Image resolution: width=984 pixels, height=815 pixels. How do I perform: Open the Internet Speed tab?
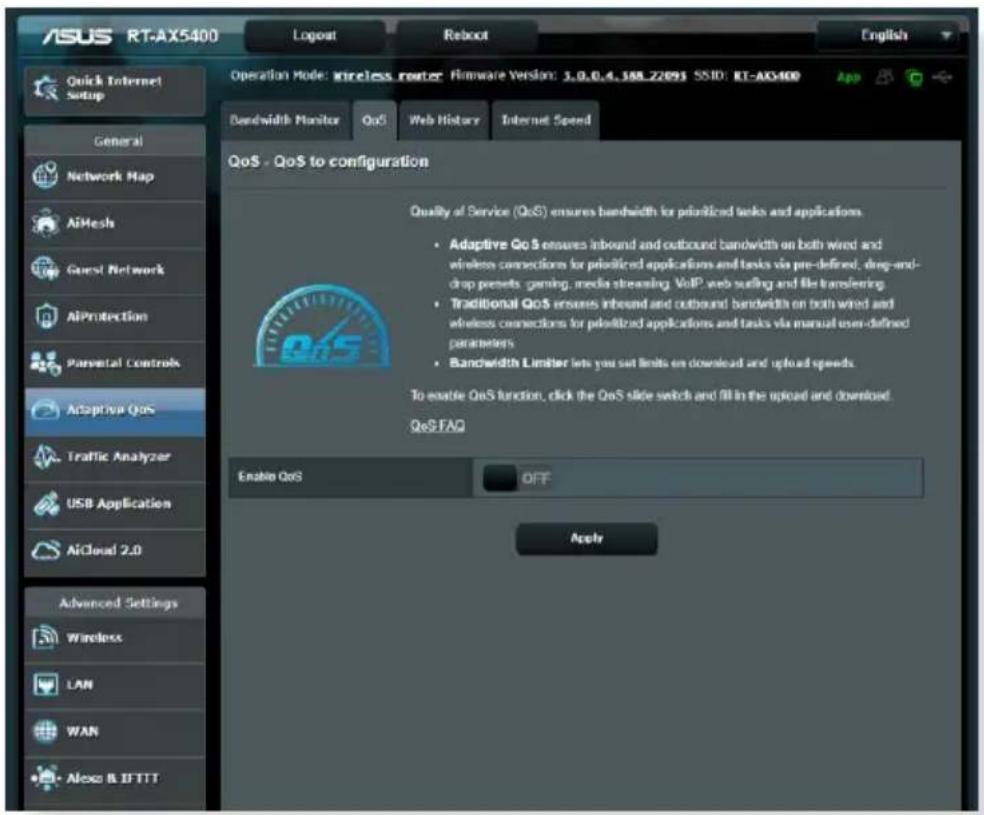546,120
